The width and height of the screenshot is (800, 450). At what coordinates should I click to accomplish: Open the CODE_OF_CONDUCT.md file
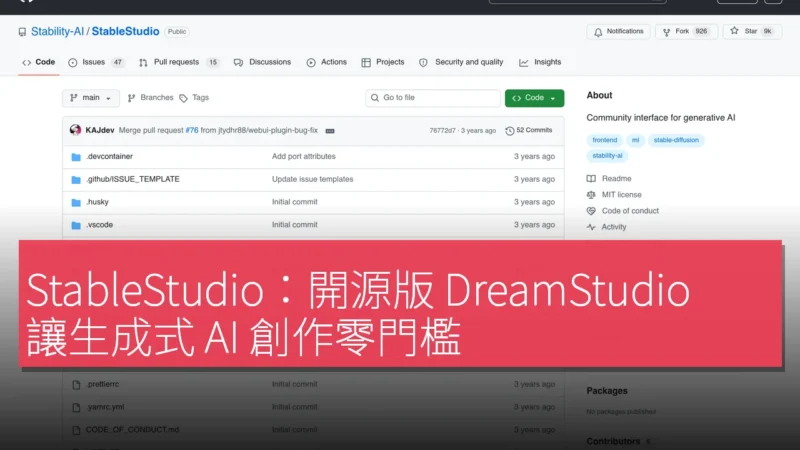(x=132, y=430)
